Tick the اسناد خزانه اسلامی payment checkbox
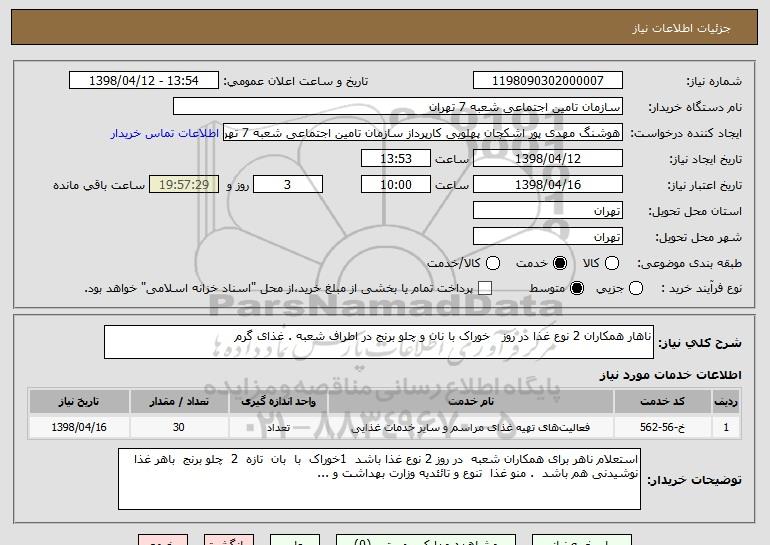This screenshot has height=545, width=770. 485,288
